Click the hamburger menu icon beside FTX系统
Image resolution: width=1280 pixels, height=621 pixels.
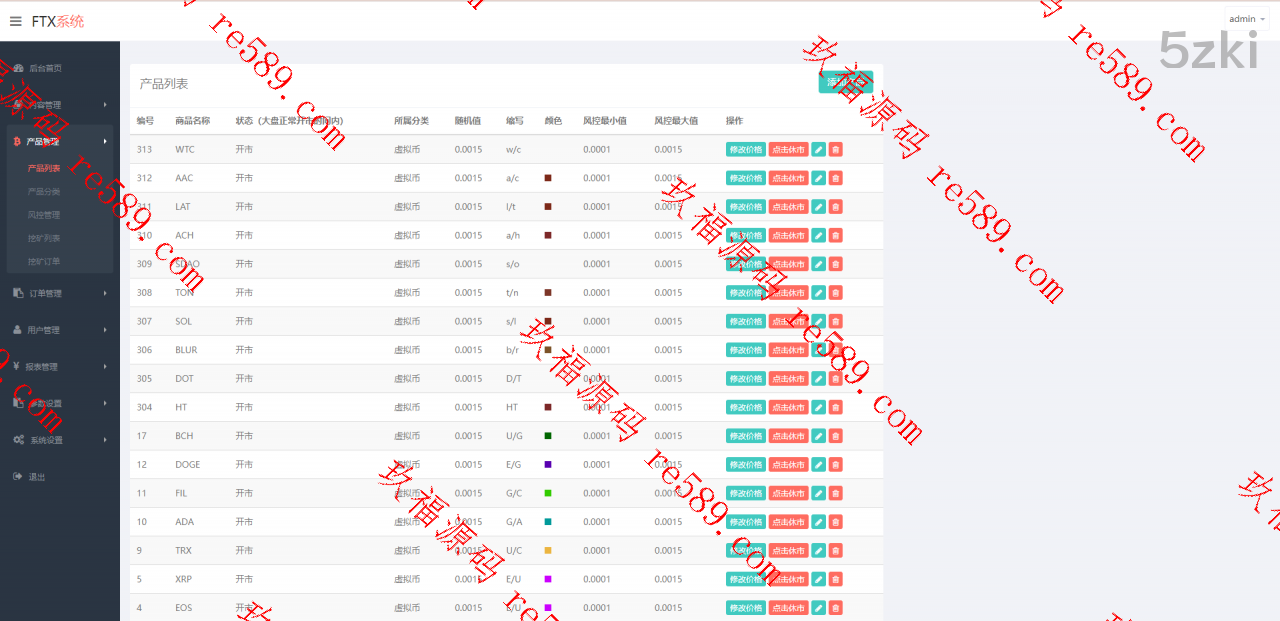pyautogui.click(x=15, y=21)
